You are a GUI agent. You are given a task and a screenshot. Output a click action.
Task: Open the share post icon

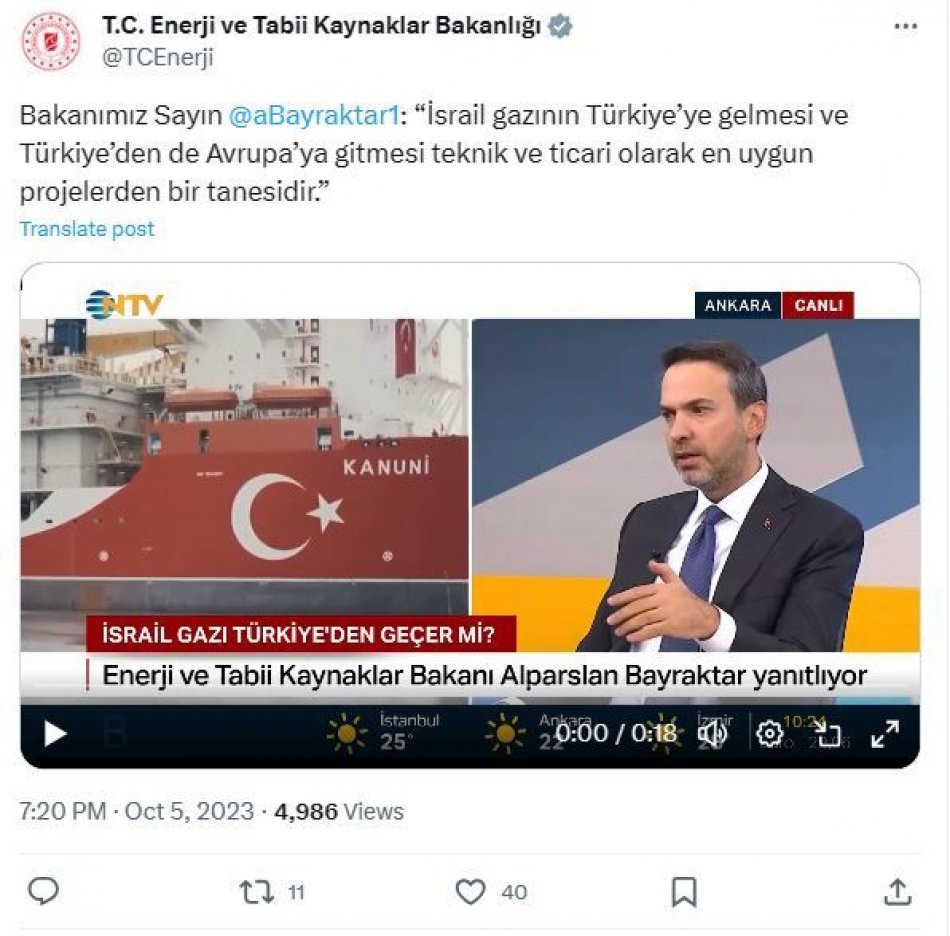pyautogui.click(x=898, y=892)
